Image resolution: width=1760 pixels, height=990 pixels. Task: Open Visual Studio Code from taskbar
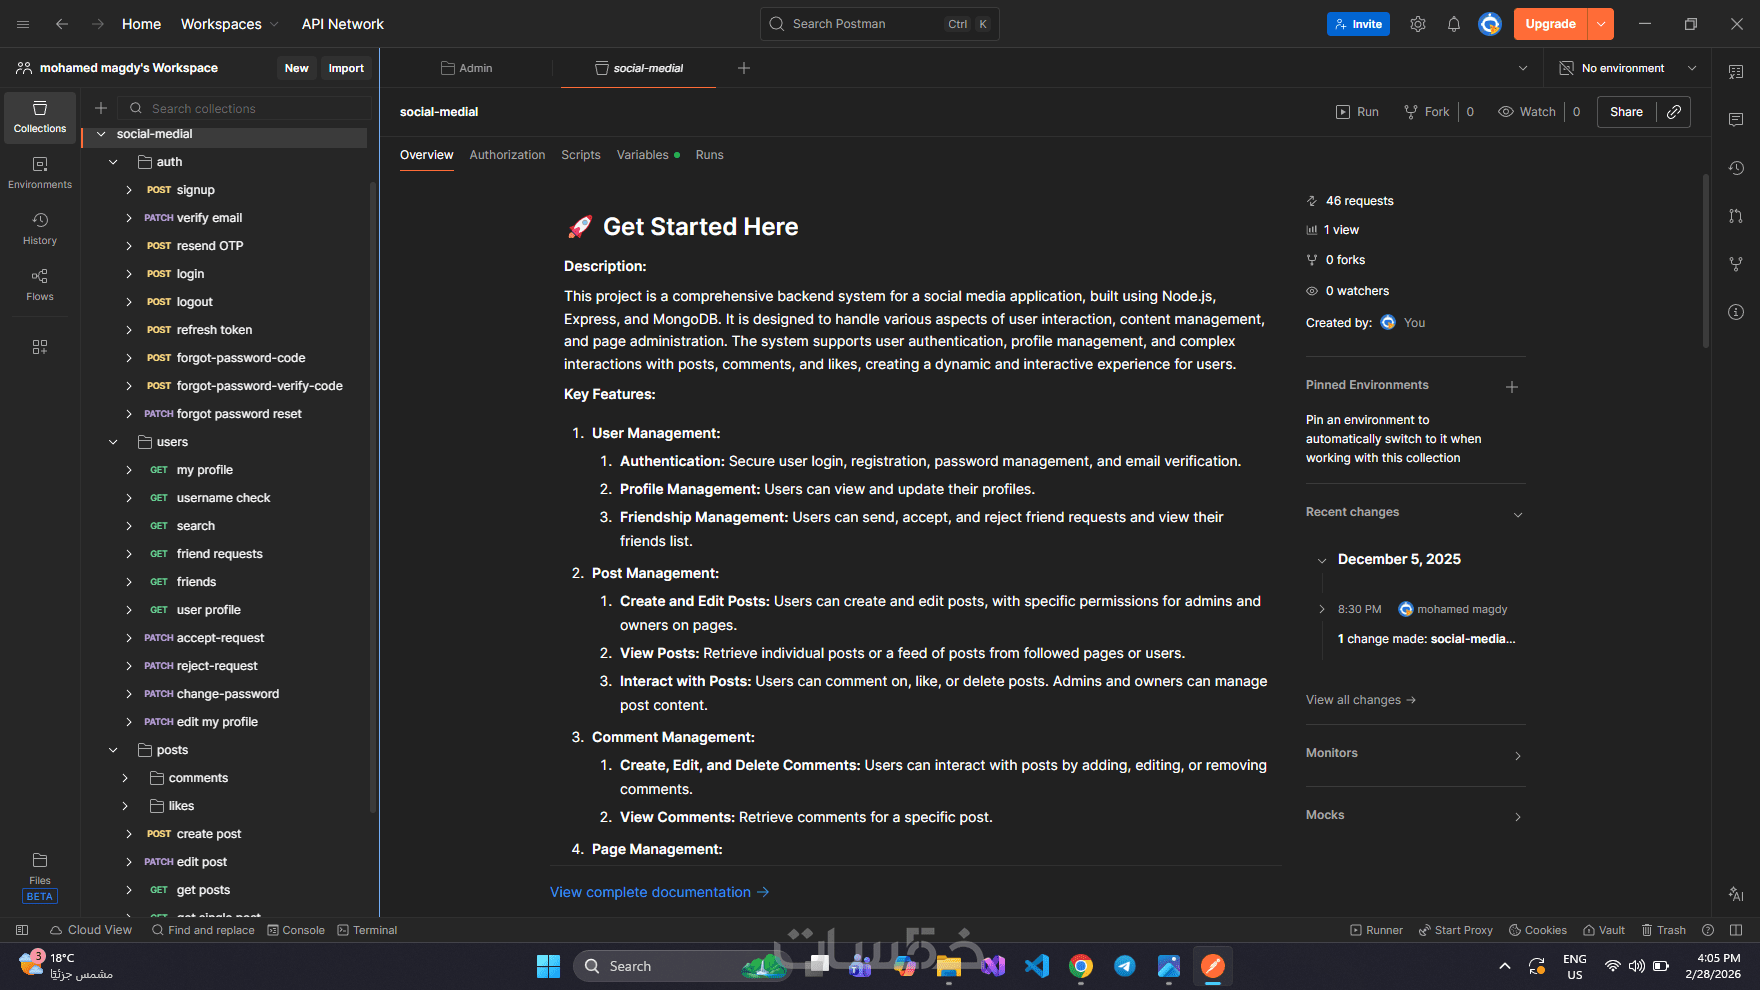point(1037,966)
